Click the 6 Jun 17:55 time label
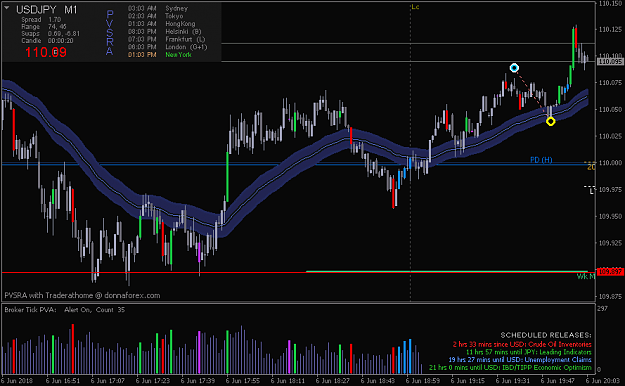 (x=243, y=381)
